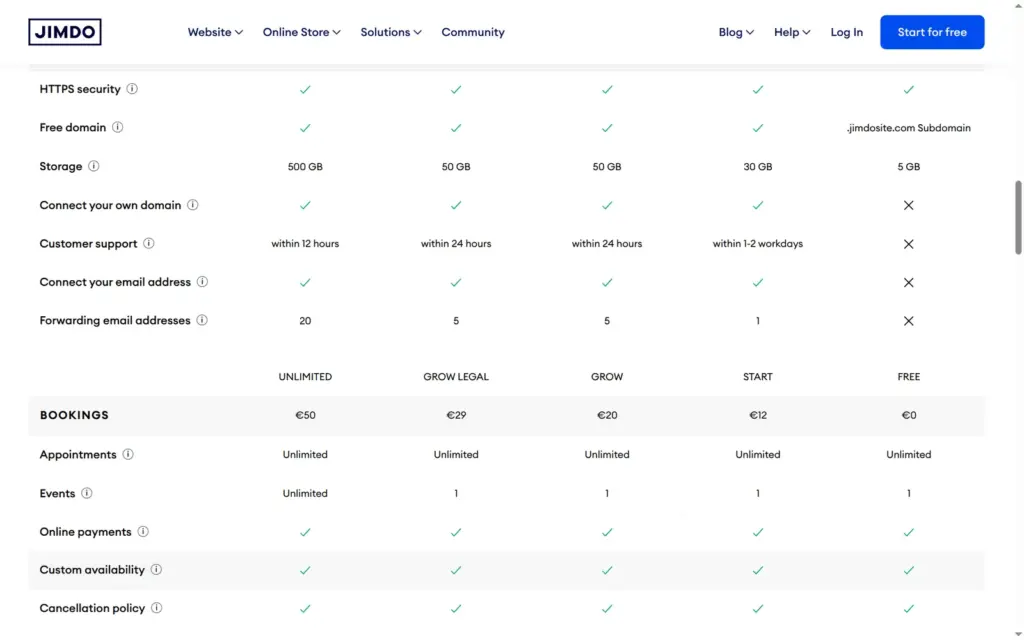Click 'HTTPS security' row label
Screen dimensions: 1024x640
click(x=80, y=89)
